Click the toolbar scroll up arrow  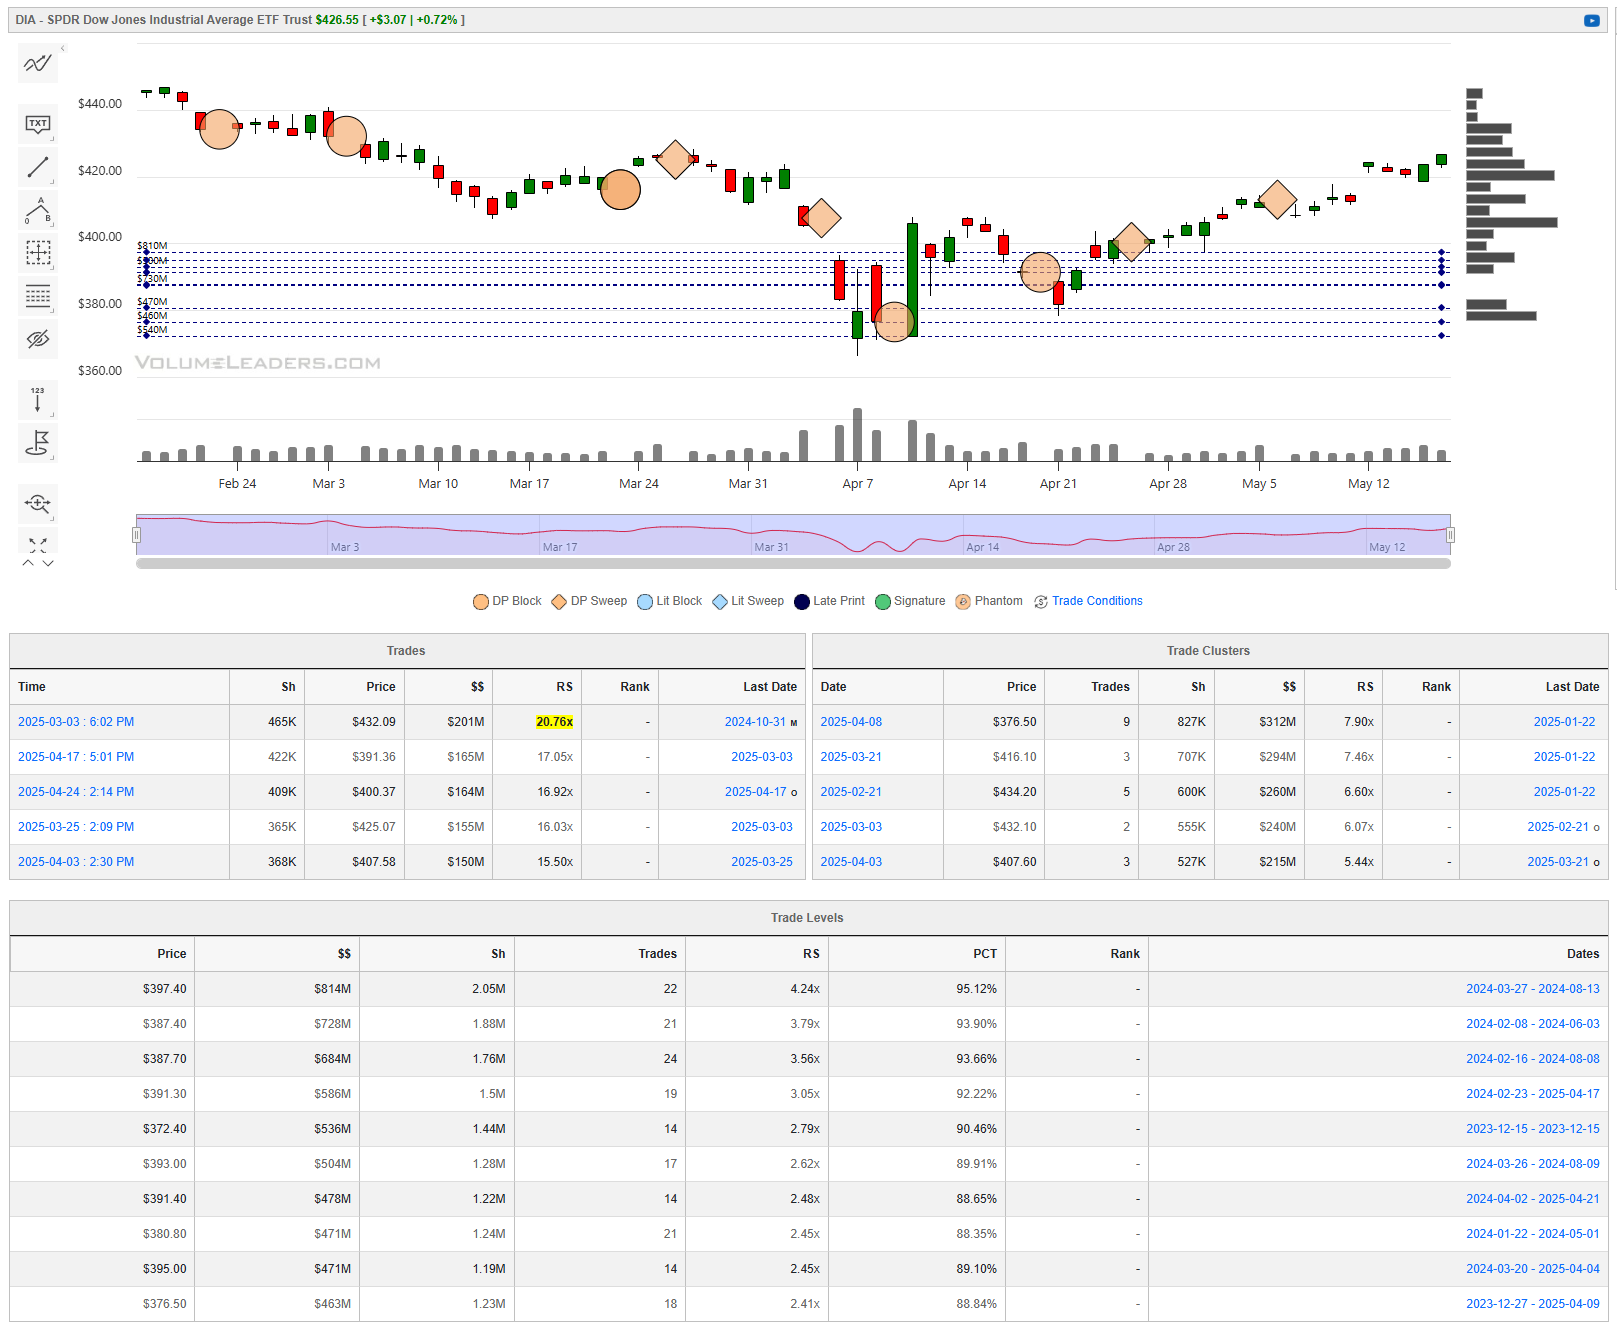[28, 564]
